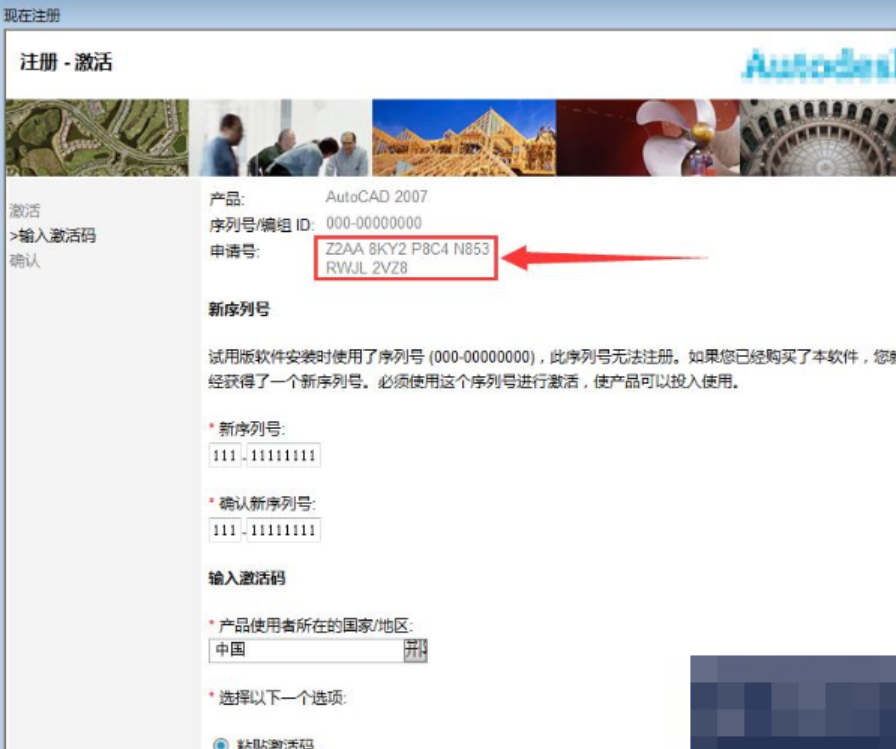
Task: Click the 确认新序列号 three-digit prefix field
Action: click(x=225, y=530)
